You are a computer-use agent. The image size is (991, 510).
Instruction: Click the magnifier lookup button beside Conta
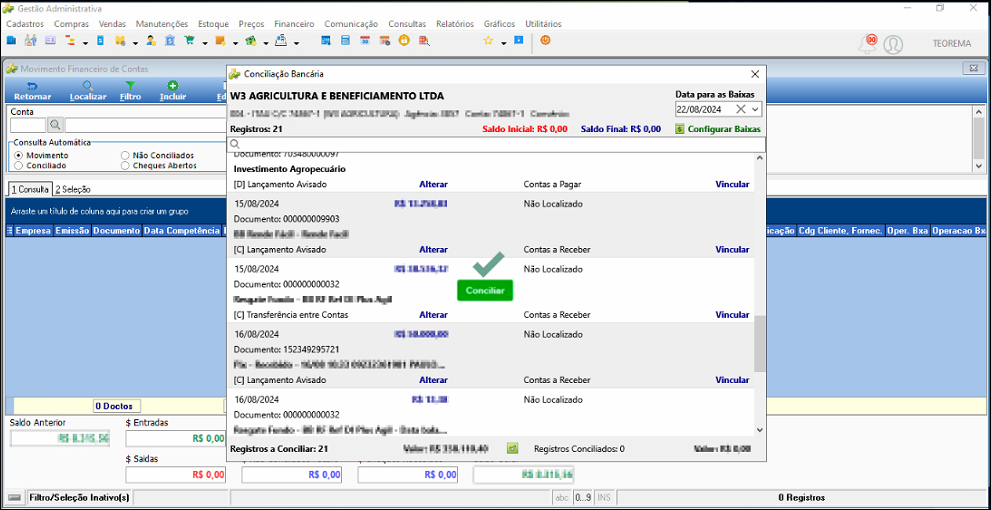coord(55,124)
